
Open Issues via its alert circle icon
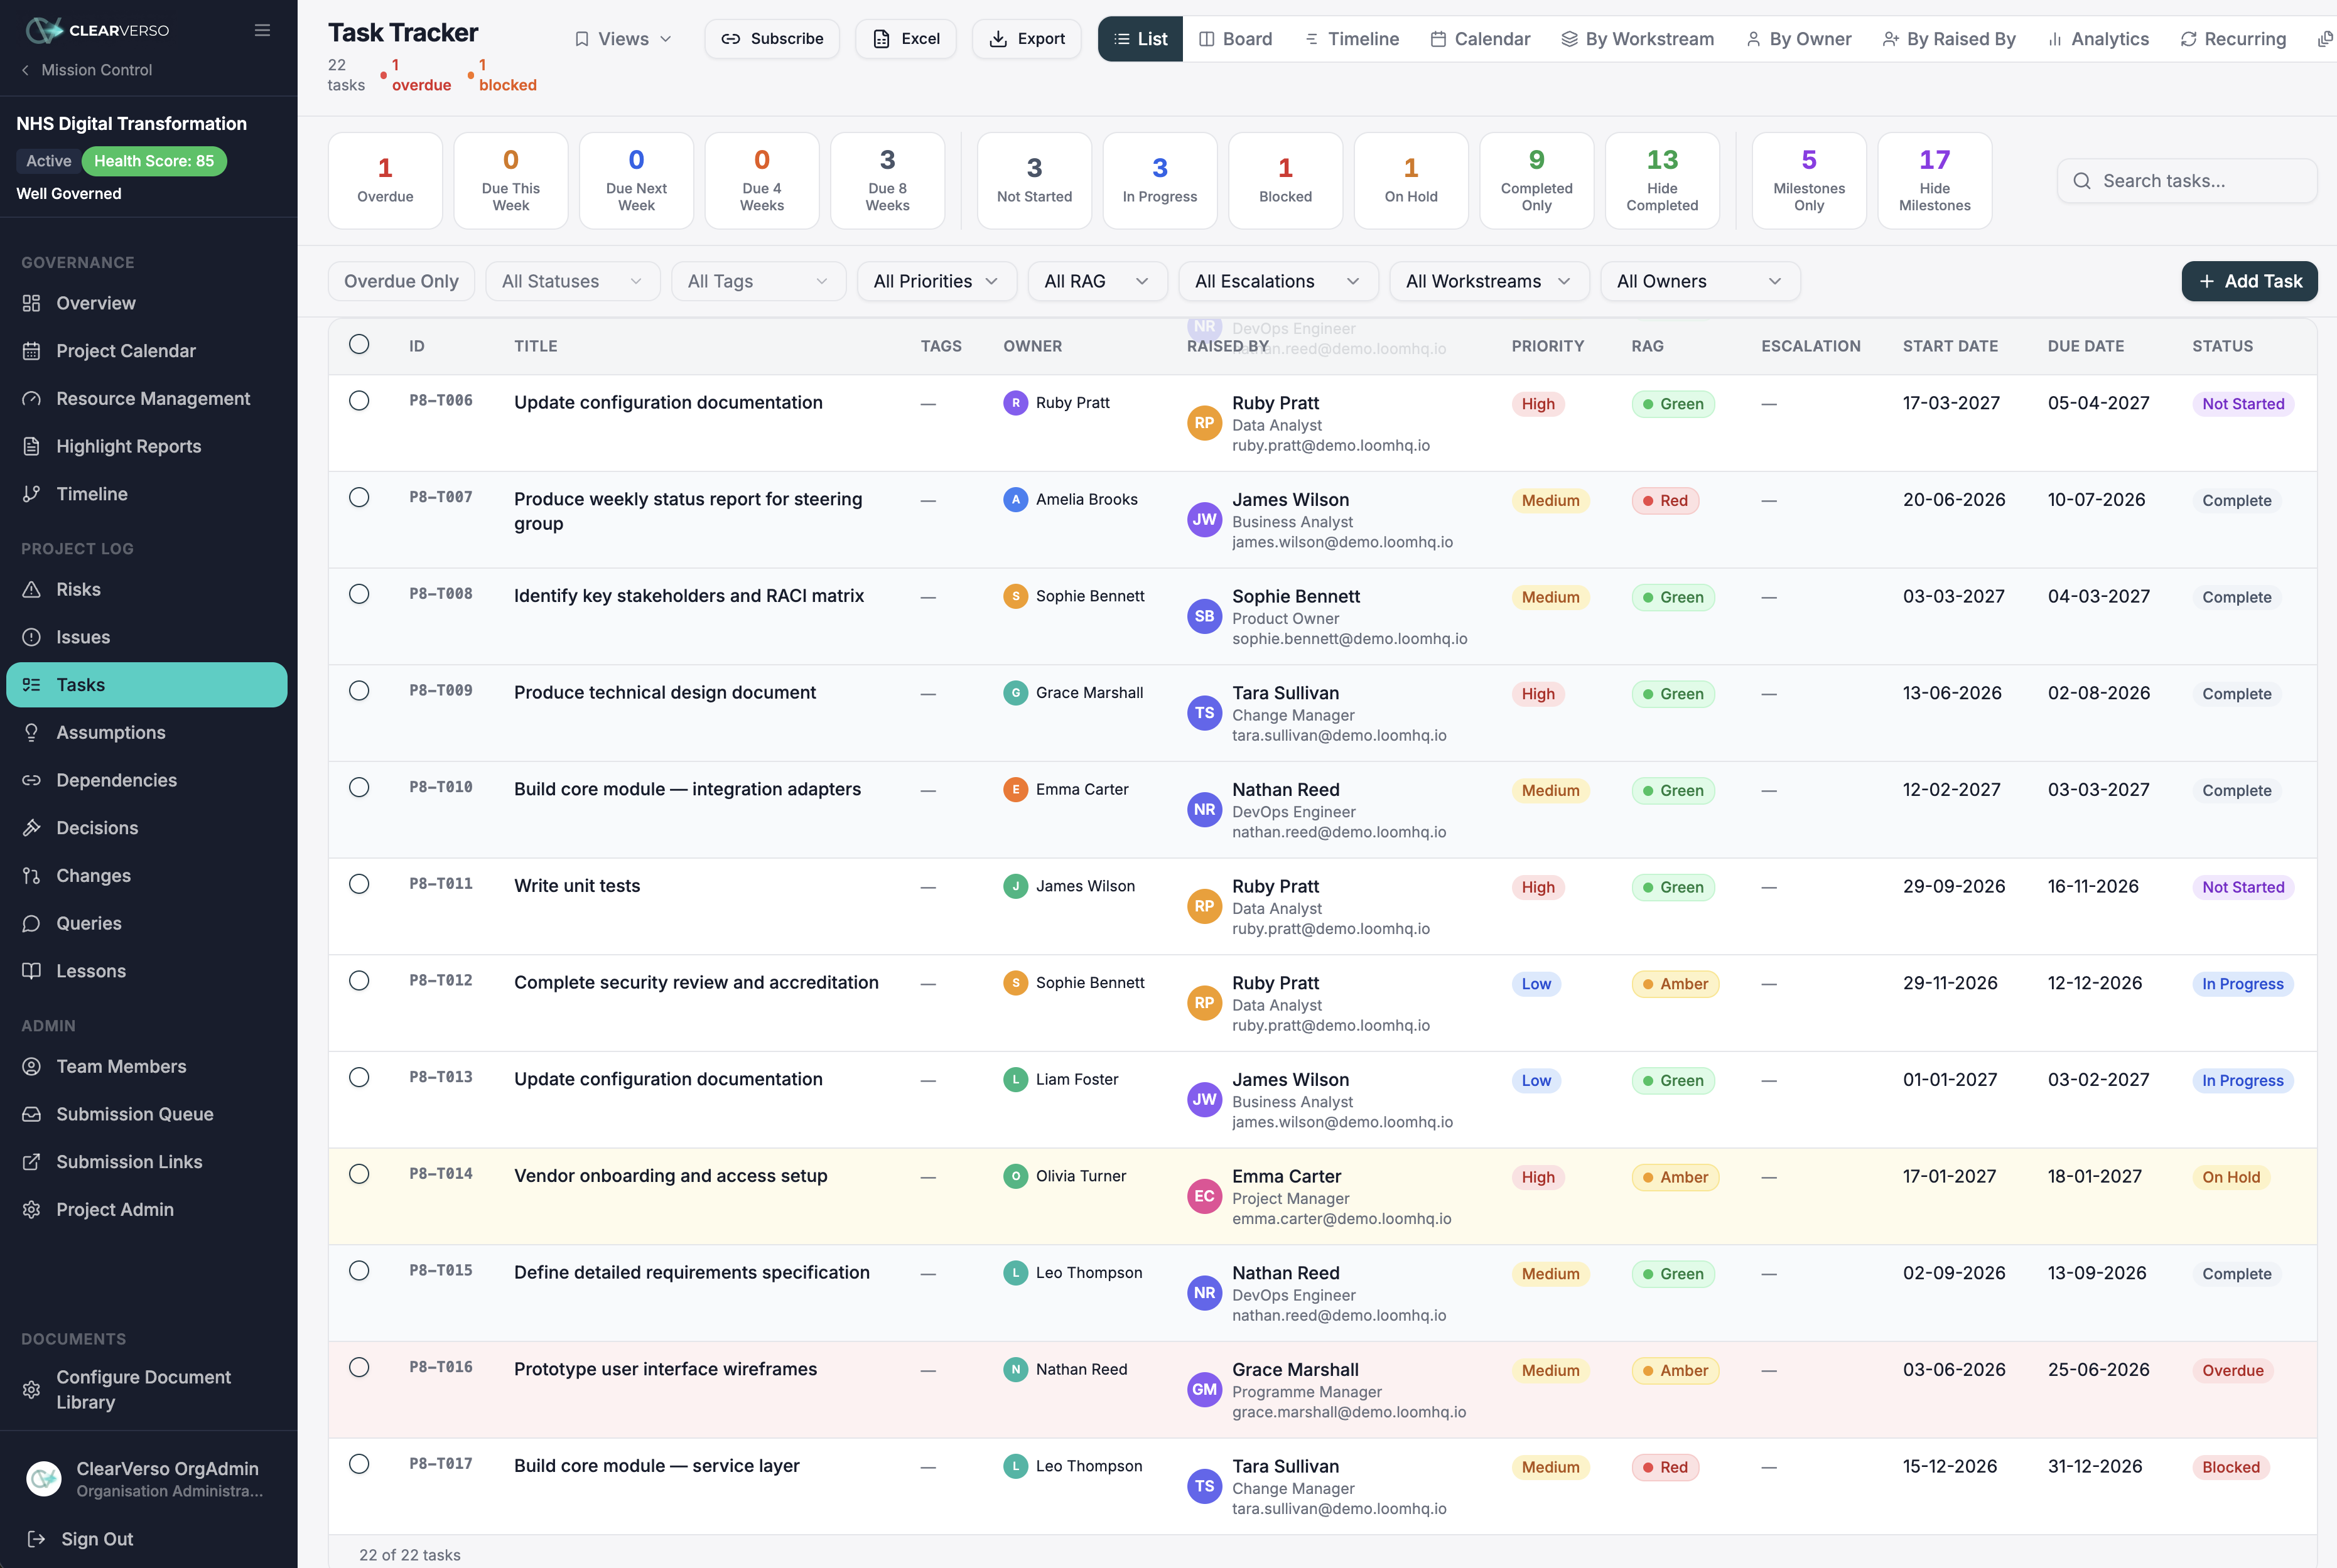click(x=32, y=637)
